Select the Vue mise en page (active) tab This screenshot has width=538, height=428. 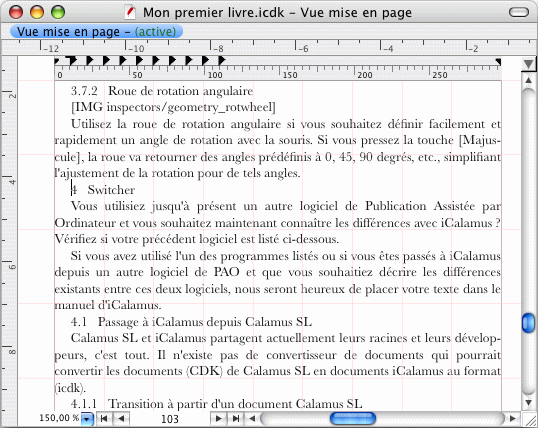click(96, 32)
